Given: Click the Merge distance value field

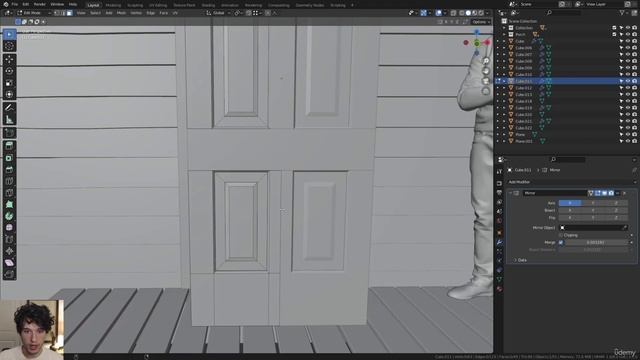Looking at the screenshot, I should point(596,242).
